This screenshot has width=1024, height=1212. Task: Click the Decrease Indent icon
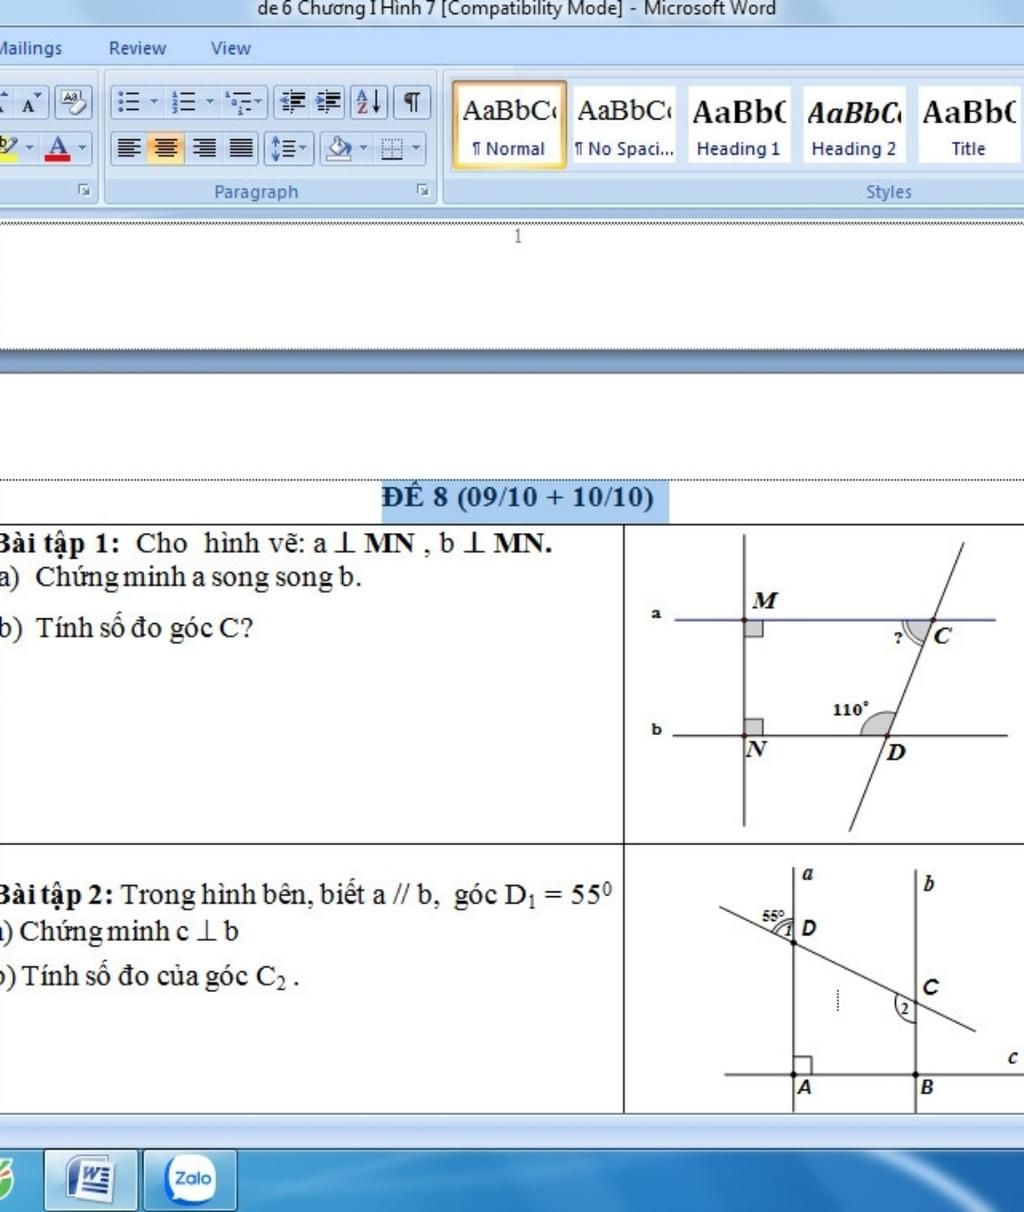click(x=292, y=101)
